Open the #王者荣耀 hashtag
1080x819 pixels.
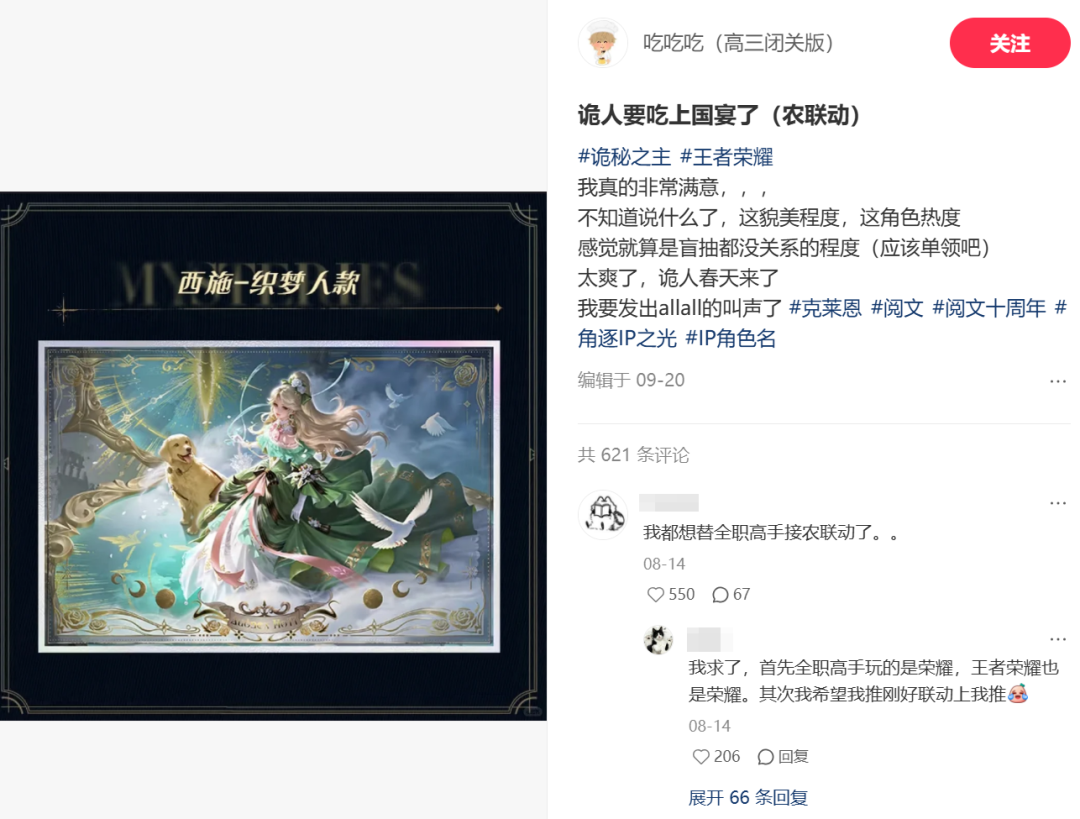(727, 157)
